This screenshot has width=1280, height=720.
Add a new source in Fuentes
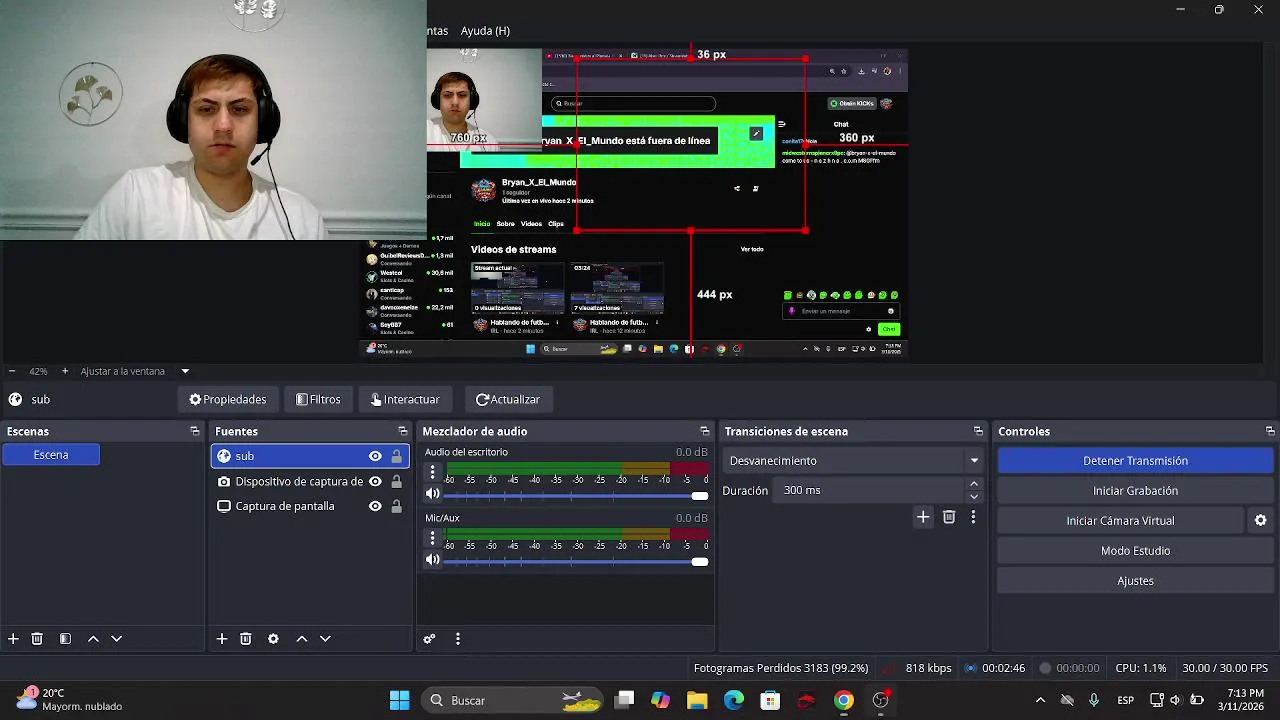click(x=222, y=639)
